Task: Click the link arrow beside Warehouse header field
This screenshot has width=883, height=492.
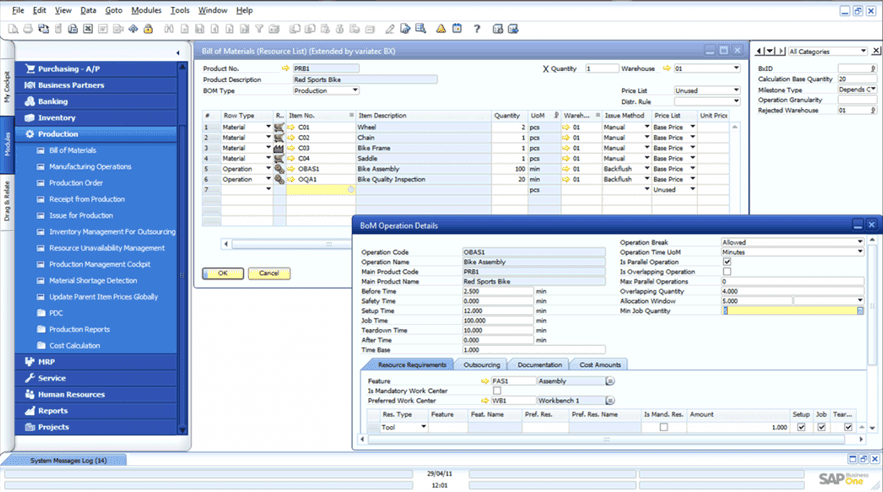Action: [667, 68]
